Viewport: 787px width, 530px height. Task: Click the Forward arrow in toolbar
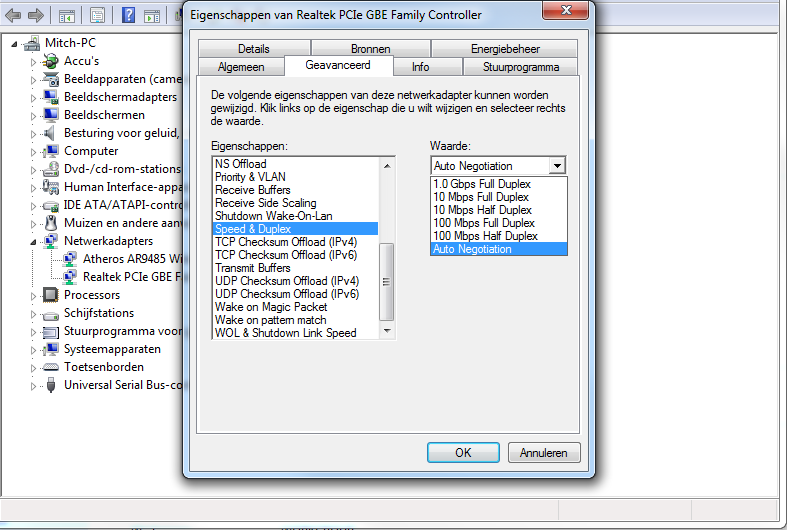point(35,15)
